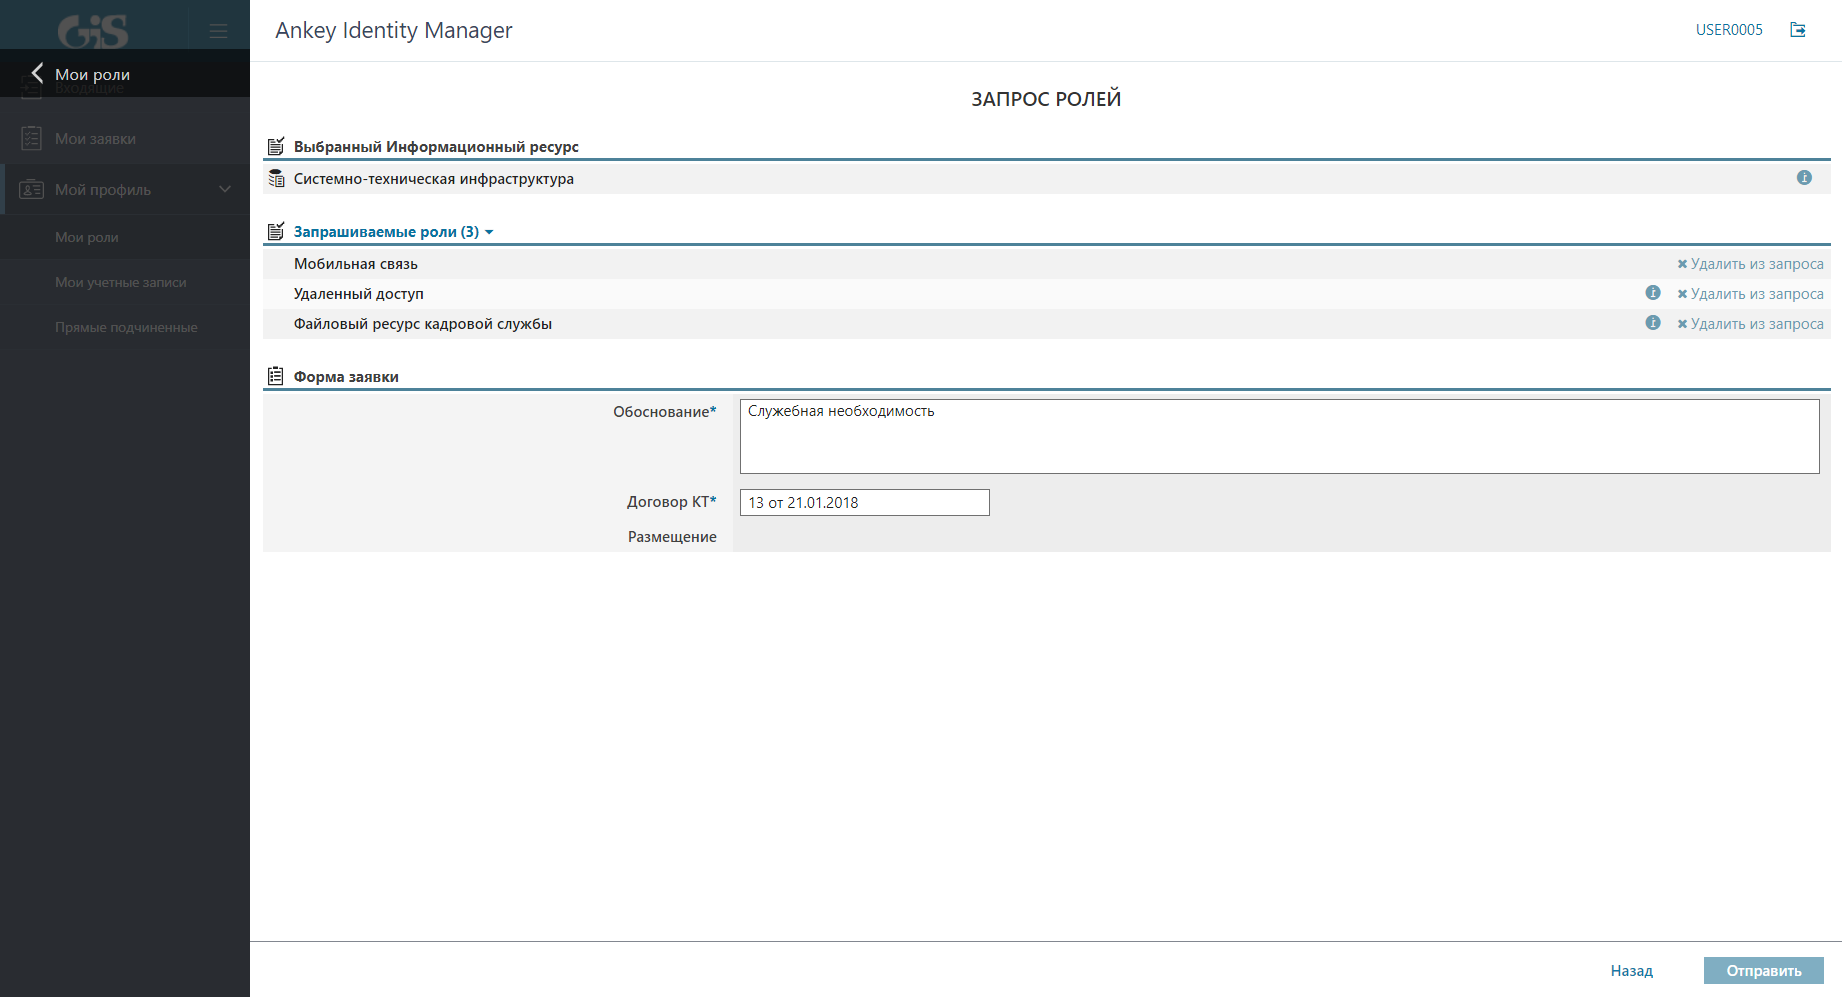This screenshot has width=1843, height=997.
Task: Click the Мои заявки checklist icon
Action: 31,139
